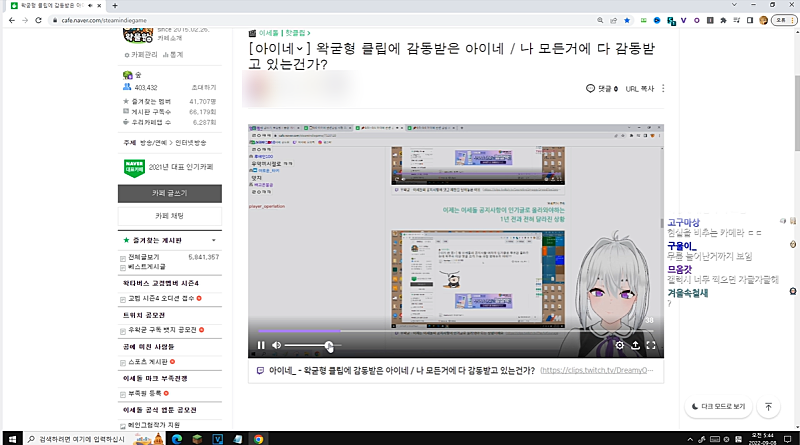Pause the video with the pause button
This screenshot has height=445, width=800.
(x=261, y=345)
